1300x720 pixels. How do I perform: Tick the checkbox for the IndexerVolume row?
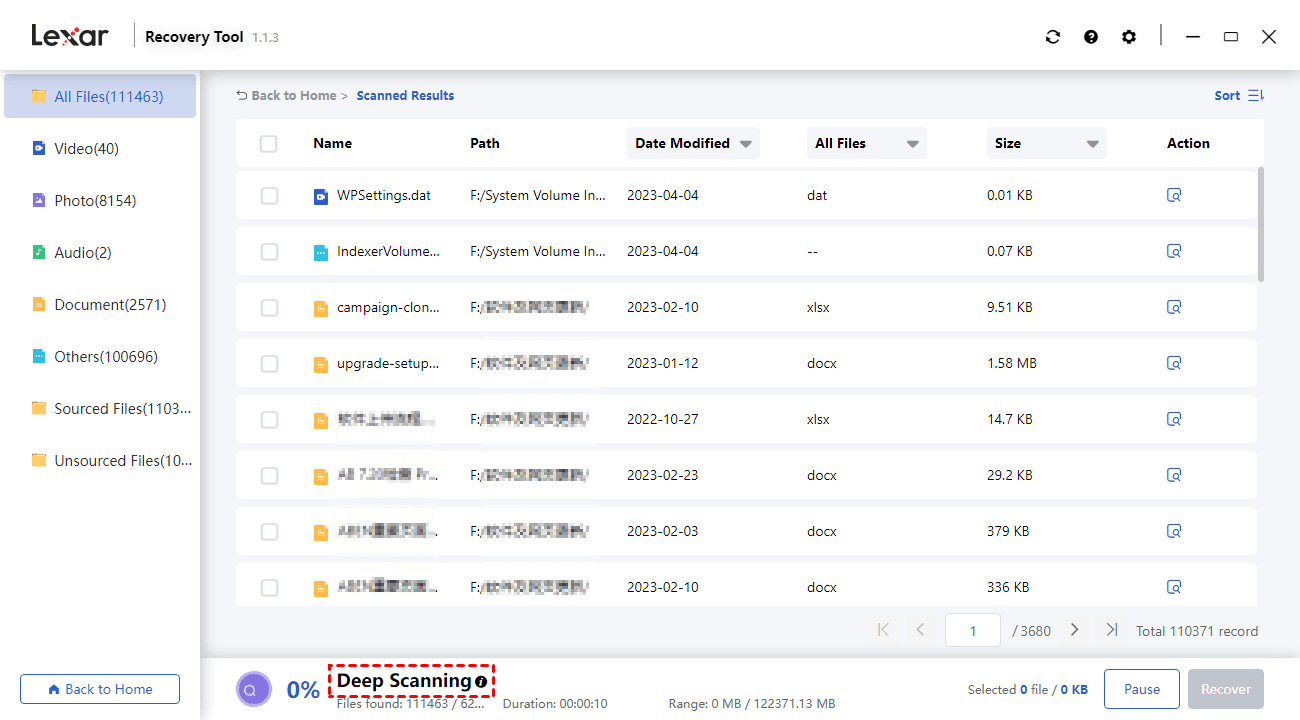coord(269,252)
